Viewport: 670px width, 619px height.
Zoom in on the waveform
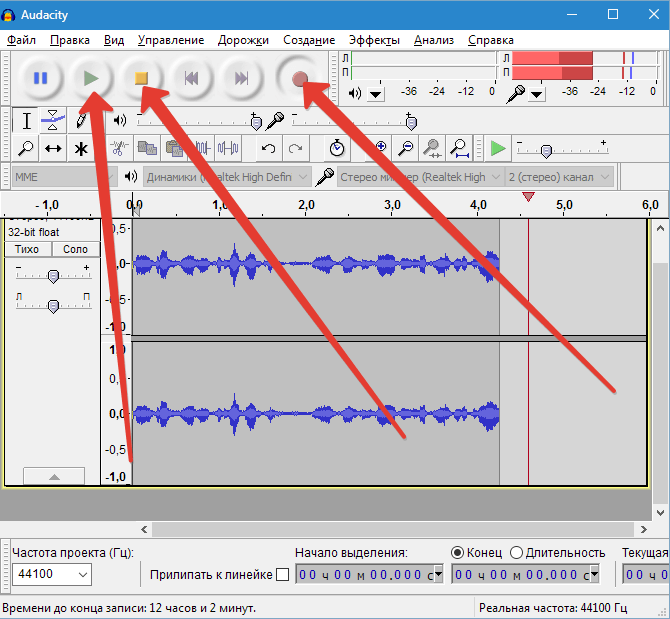379,149
